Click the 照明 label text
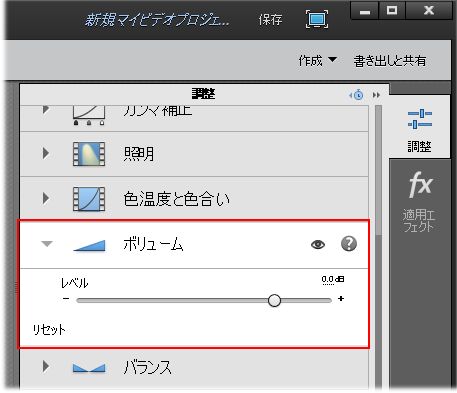This screenshot has height=393, width=457. pos(139,154)
